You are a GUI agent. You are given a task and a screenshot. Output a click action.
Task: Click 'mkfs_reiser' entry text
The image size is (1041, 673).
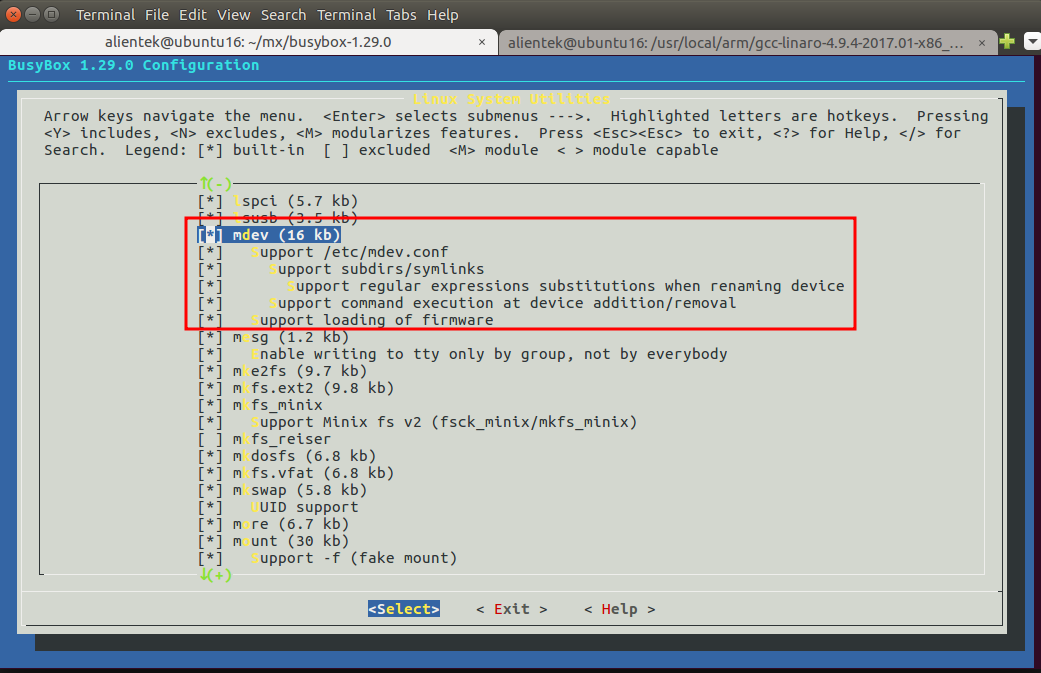point(281,439)
